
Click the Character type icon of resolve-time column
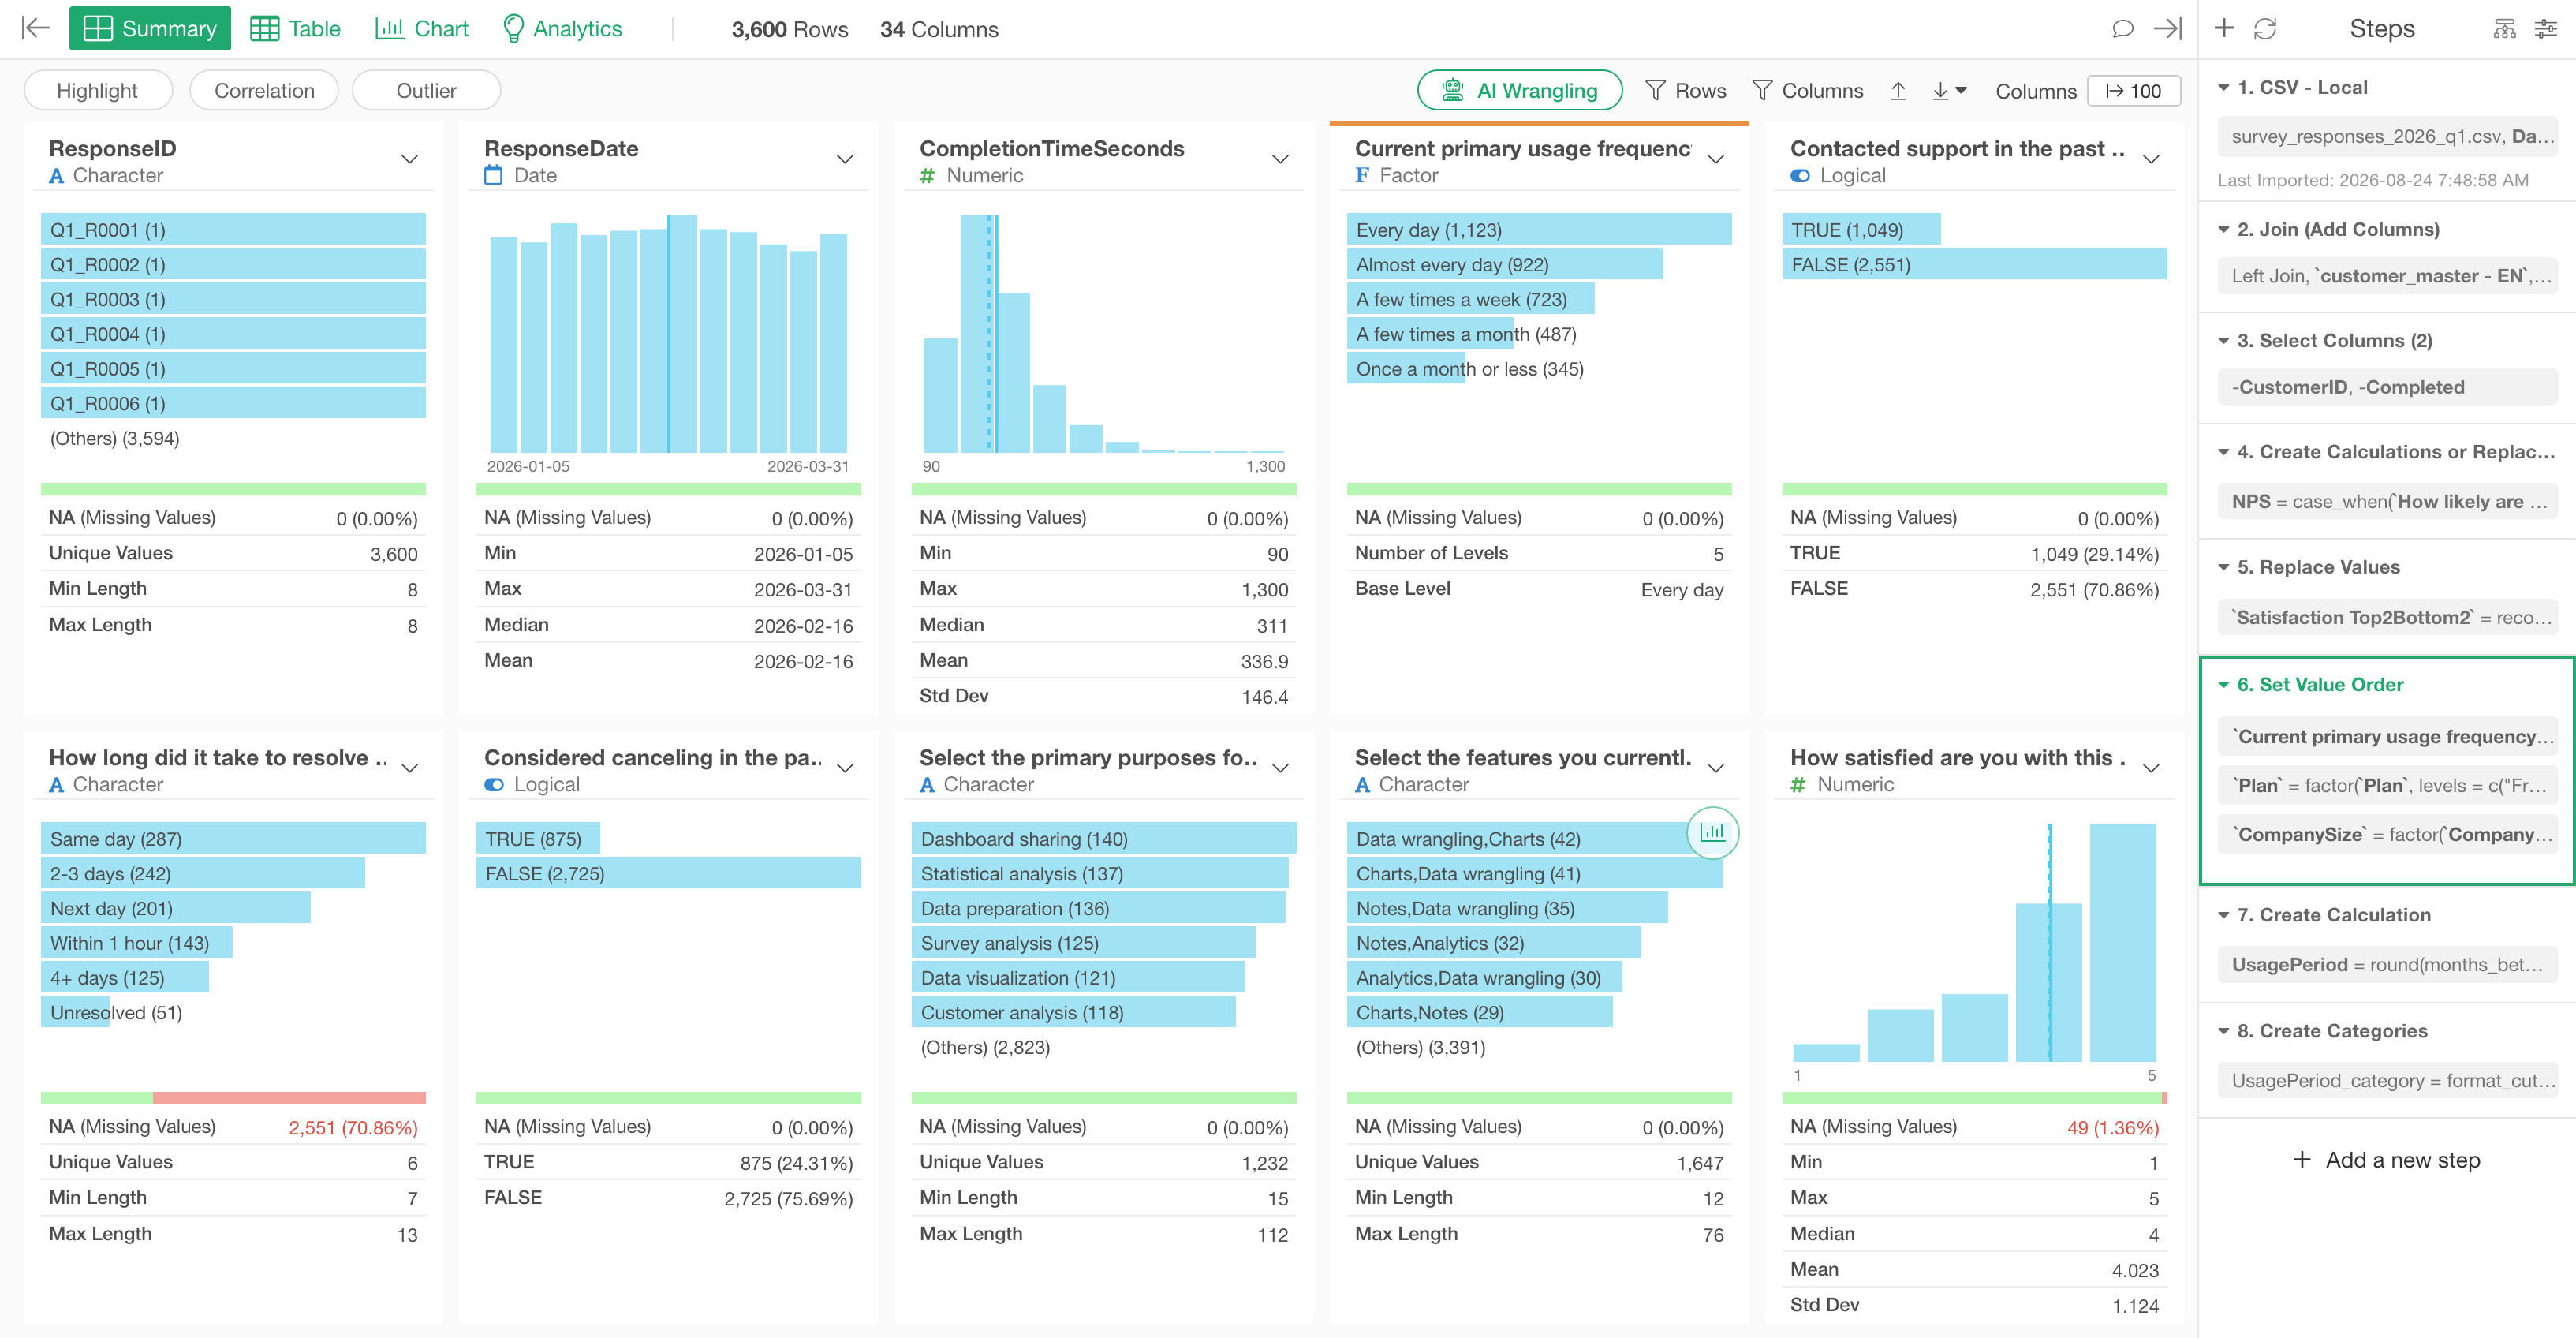coord(57,785)
